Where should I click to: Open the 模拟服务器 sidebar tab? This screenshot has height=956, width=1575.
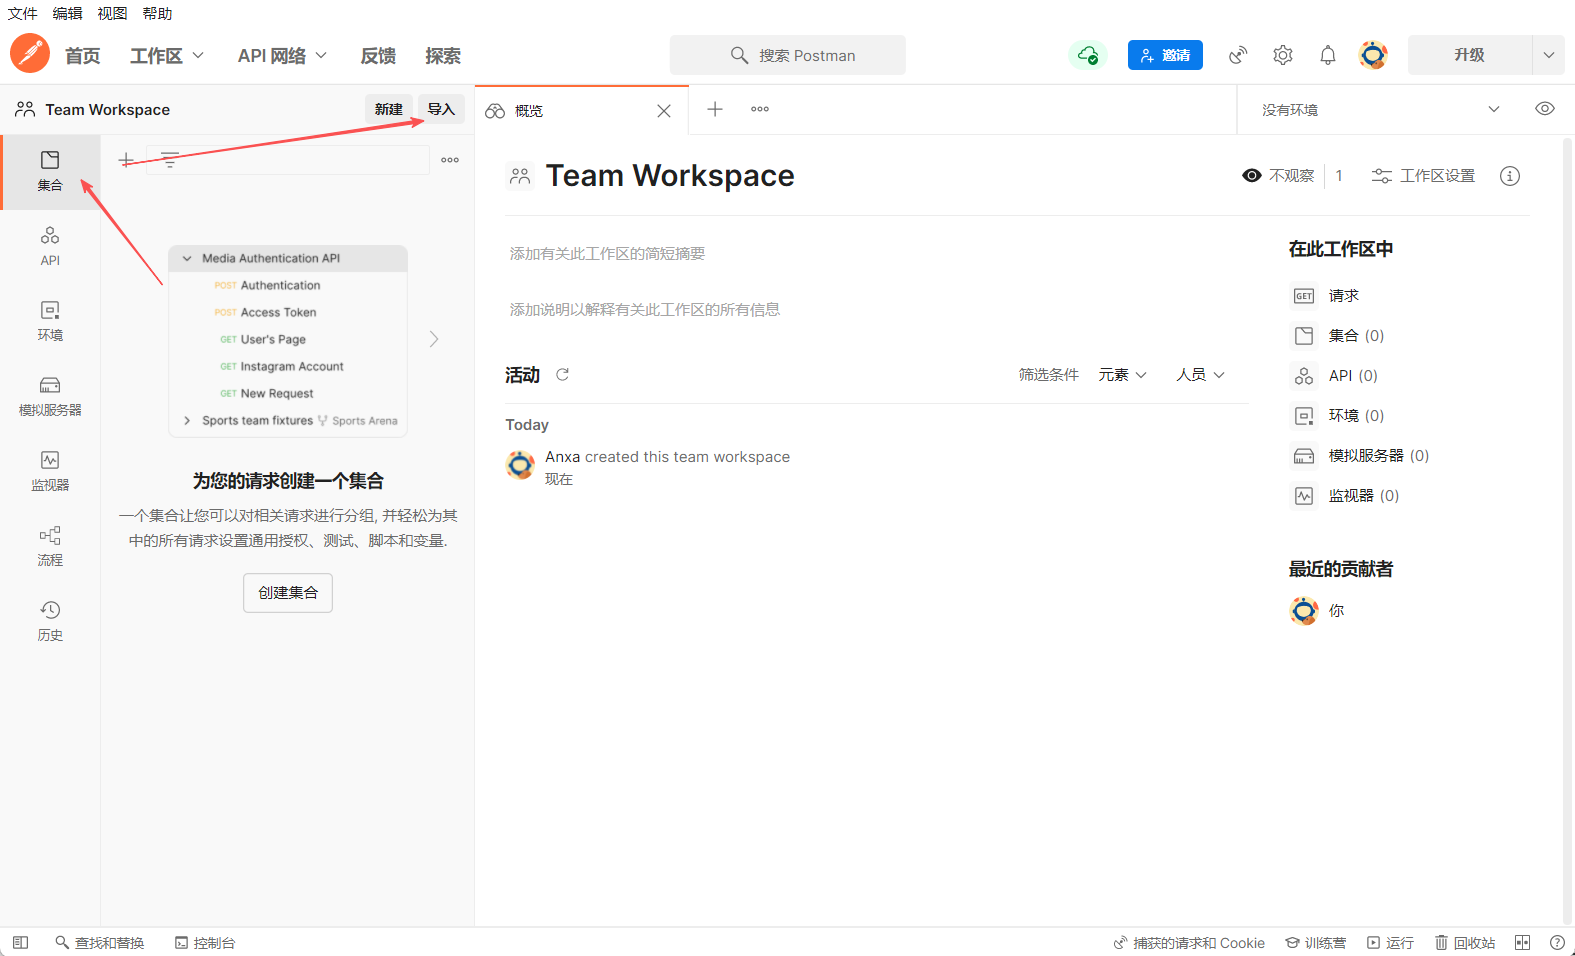50,396
